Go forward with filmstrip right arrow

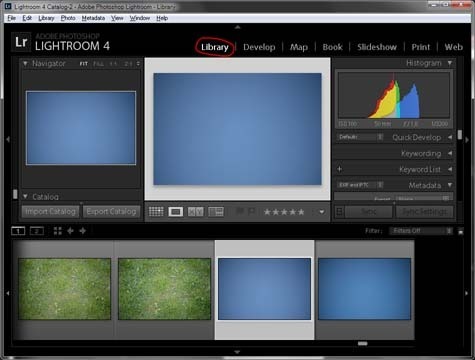click(82, 231)
